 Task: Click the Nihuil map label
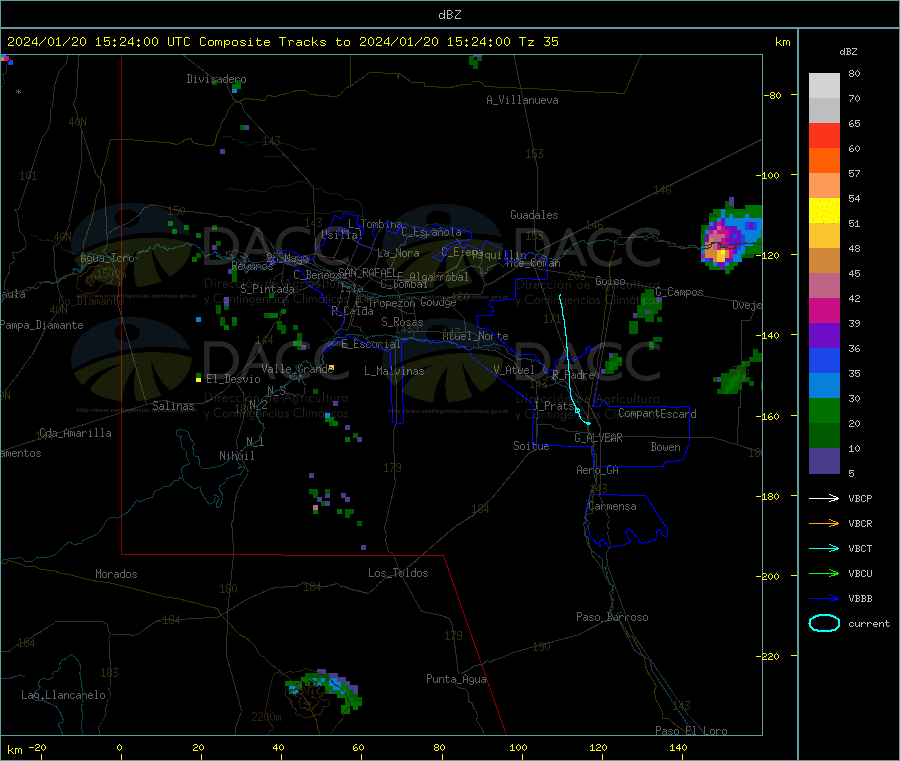(236, 456)
